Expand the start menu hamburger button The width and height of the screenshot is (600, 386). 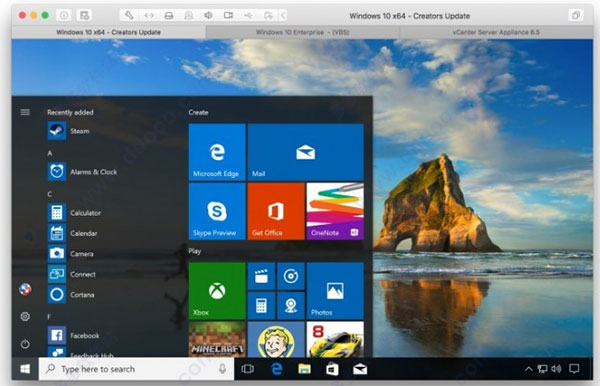click(25, 112)
